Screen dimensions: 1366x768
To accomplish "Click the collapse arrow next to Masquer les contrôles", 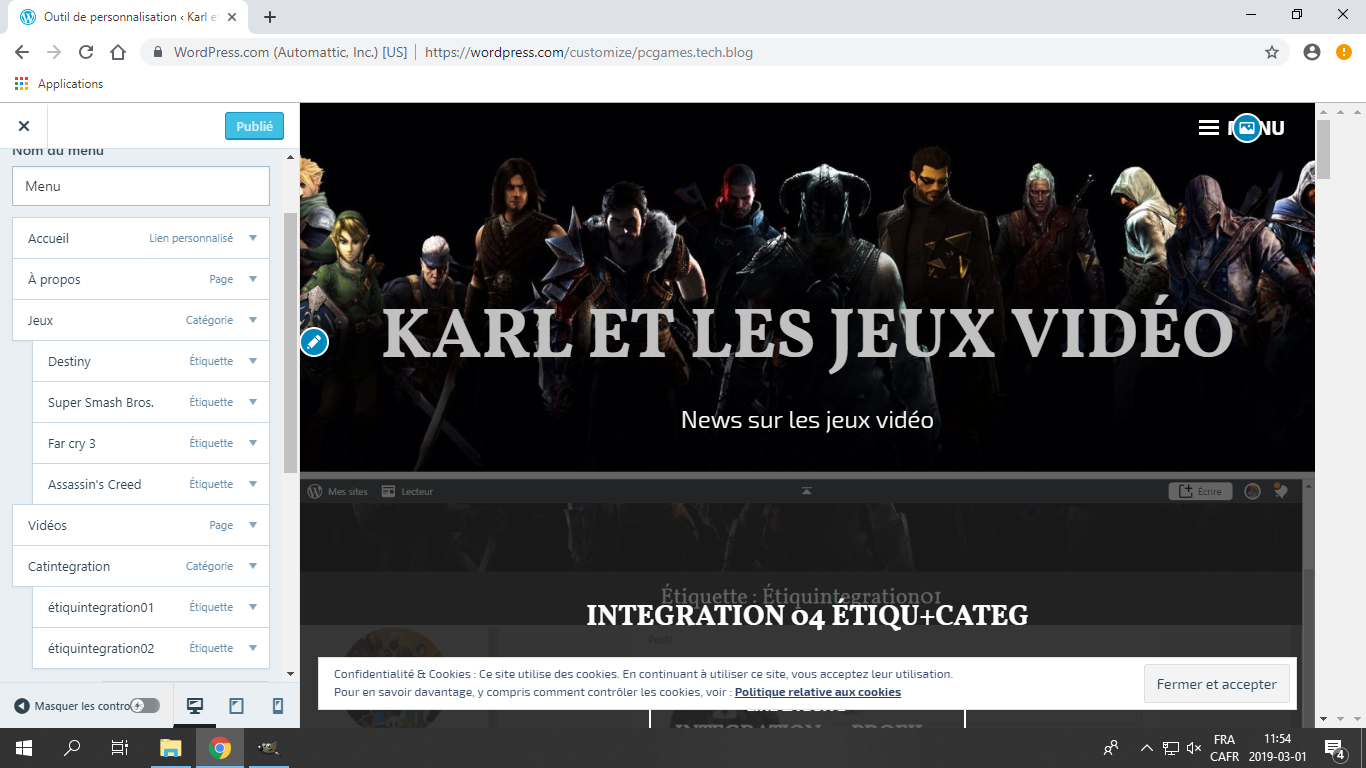I will coord(22,706).
